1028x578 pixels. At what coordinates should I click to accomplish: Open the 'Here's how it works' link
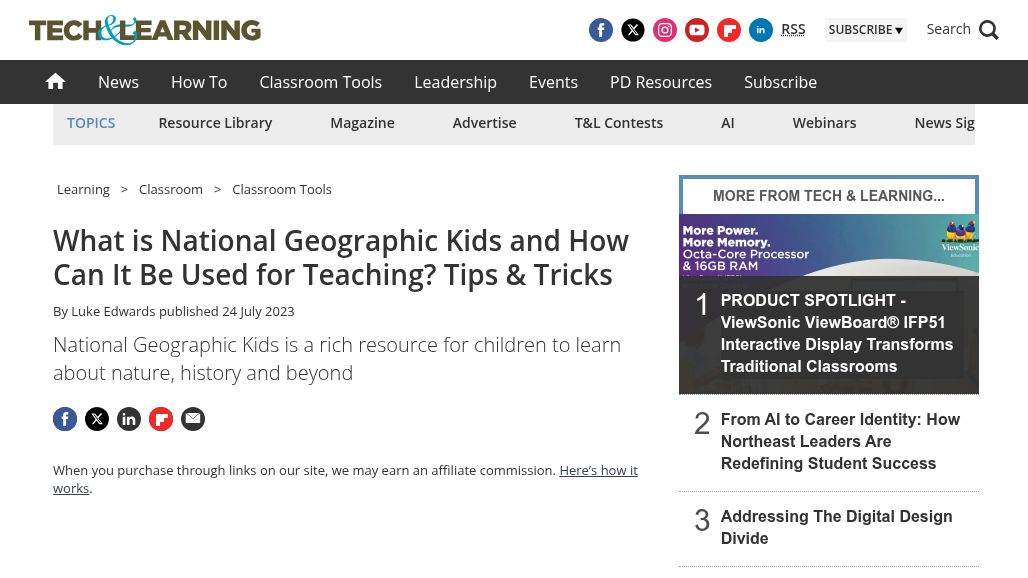coord(597,470)
